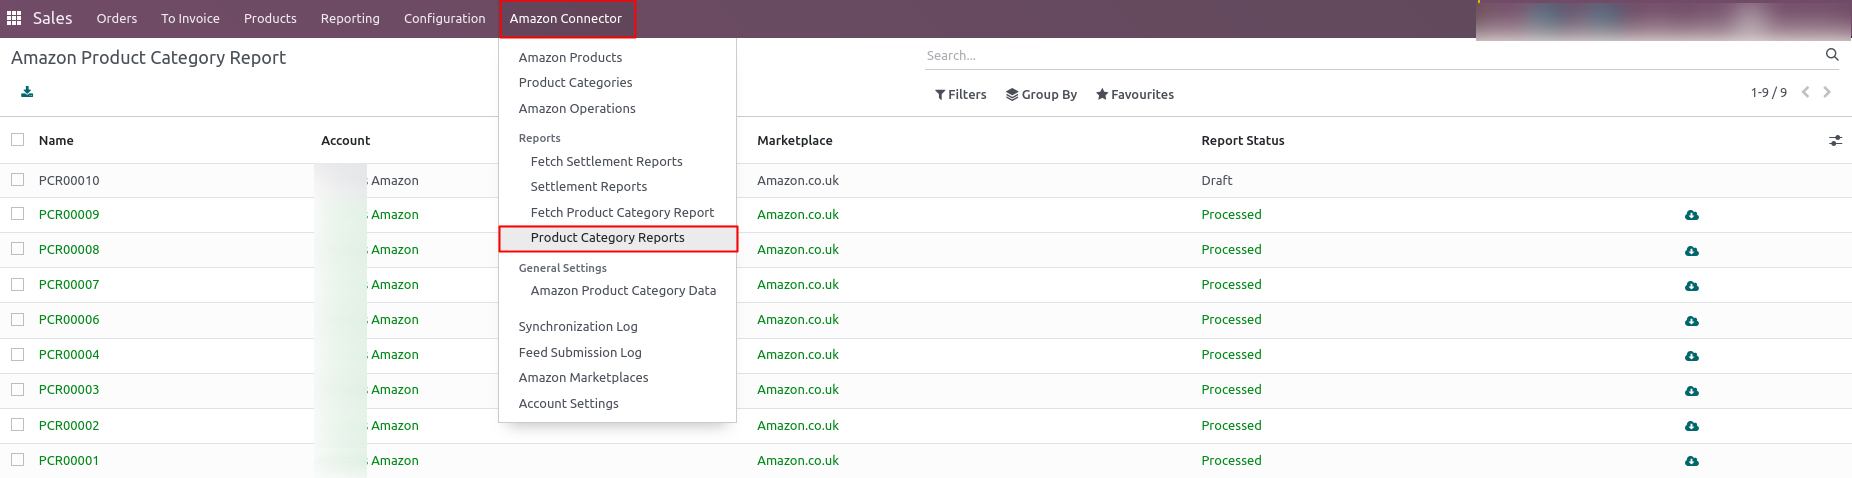The width and height of the screenshot is (1852, 478).
Task: Sort by the Report Status column header
Action: pos(1242,140)
